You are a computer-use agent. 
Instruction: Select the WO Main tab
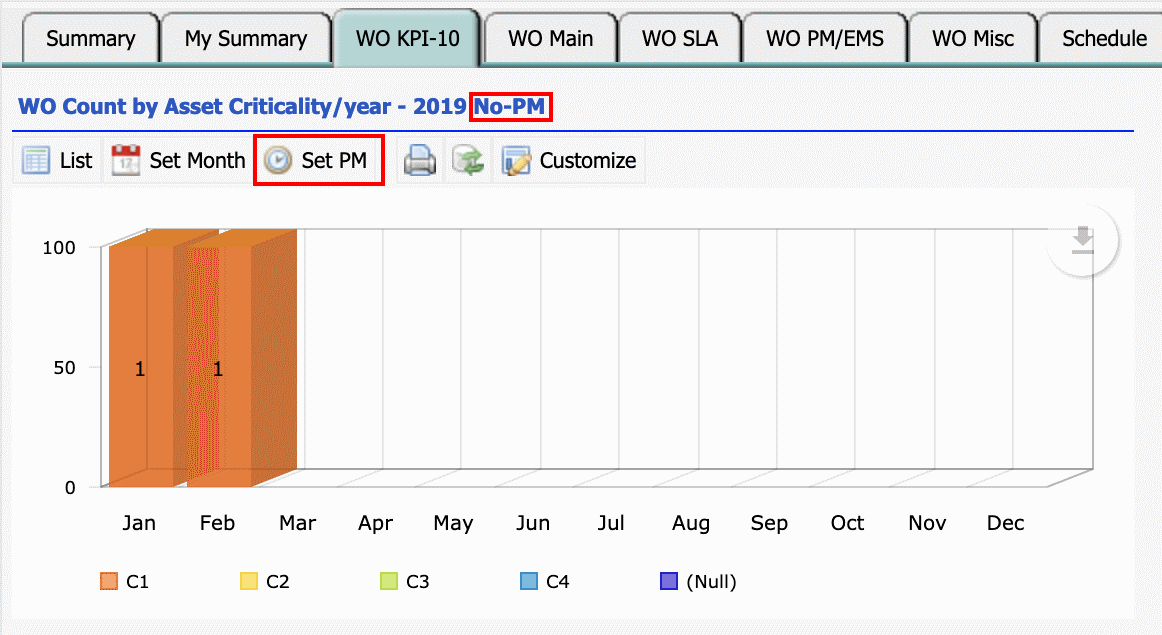point(549,38)
